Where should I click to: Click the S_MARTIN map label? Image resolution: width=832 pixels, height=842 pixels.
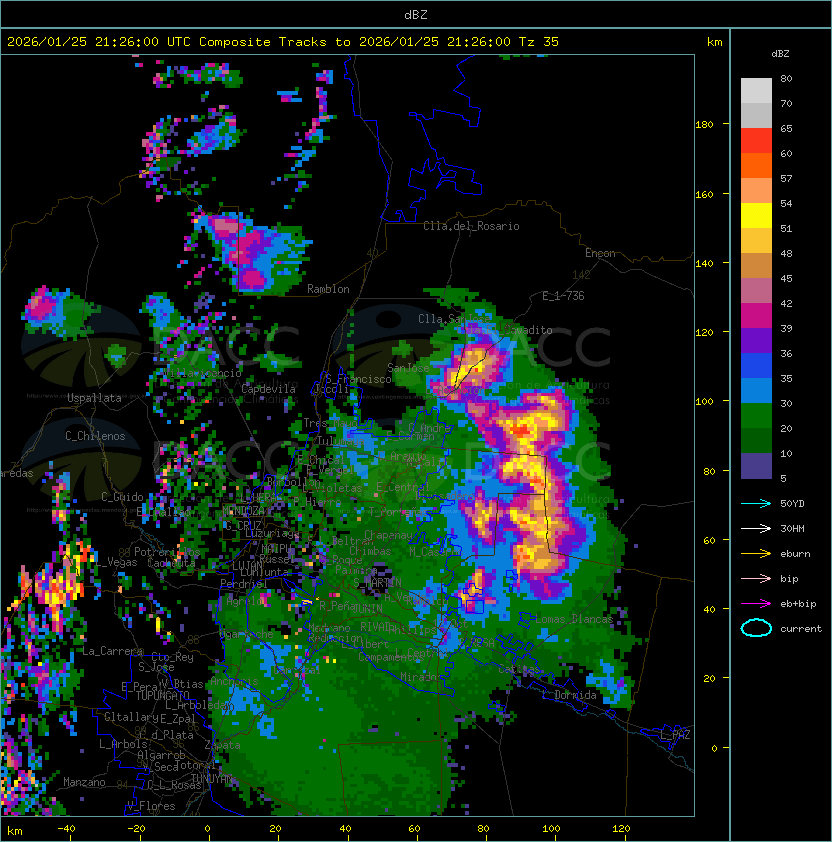click(377, 583)
